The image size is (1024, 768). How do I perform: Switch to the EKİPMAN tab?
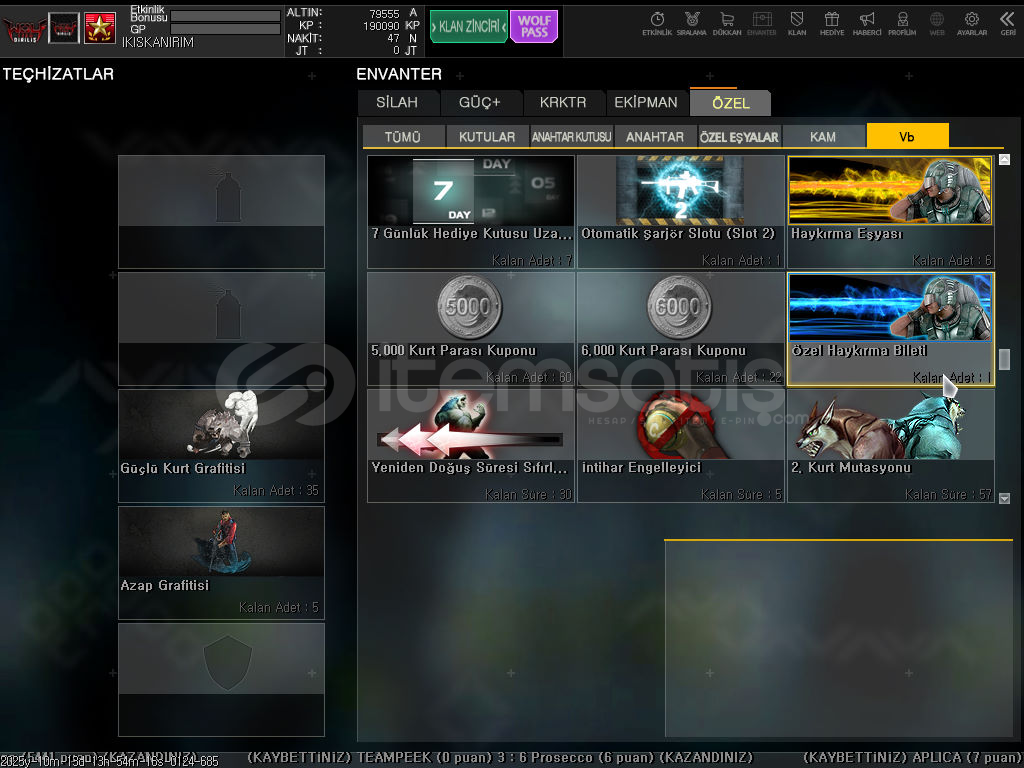coord(646,103)
